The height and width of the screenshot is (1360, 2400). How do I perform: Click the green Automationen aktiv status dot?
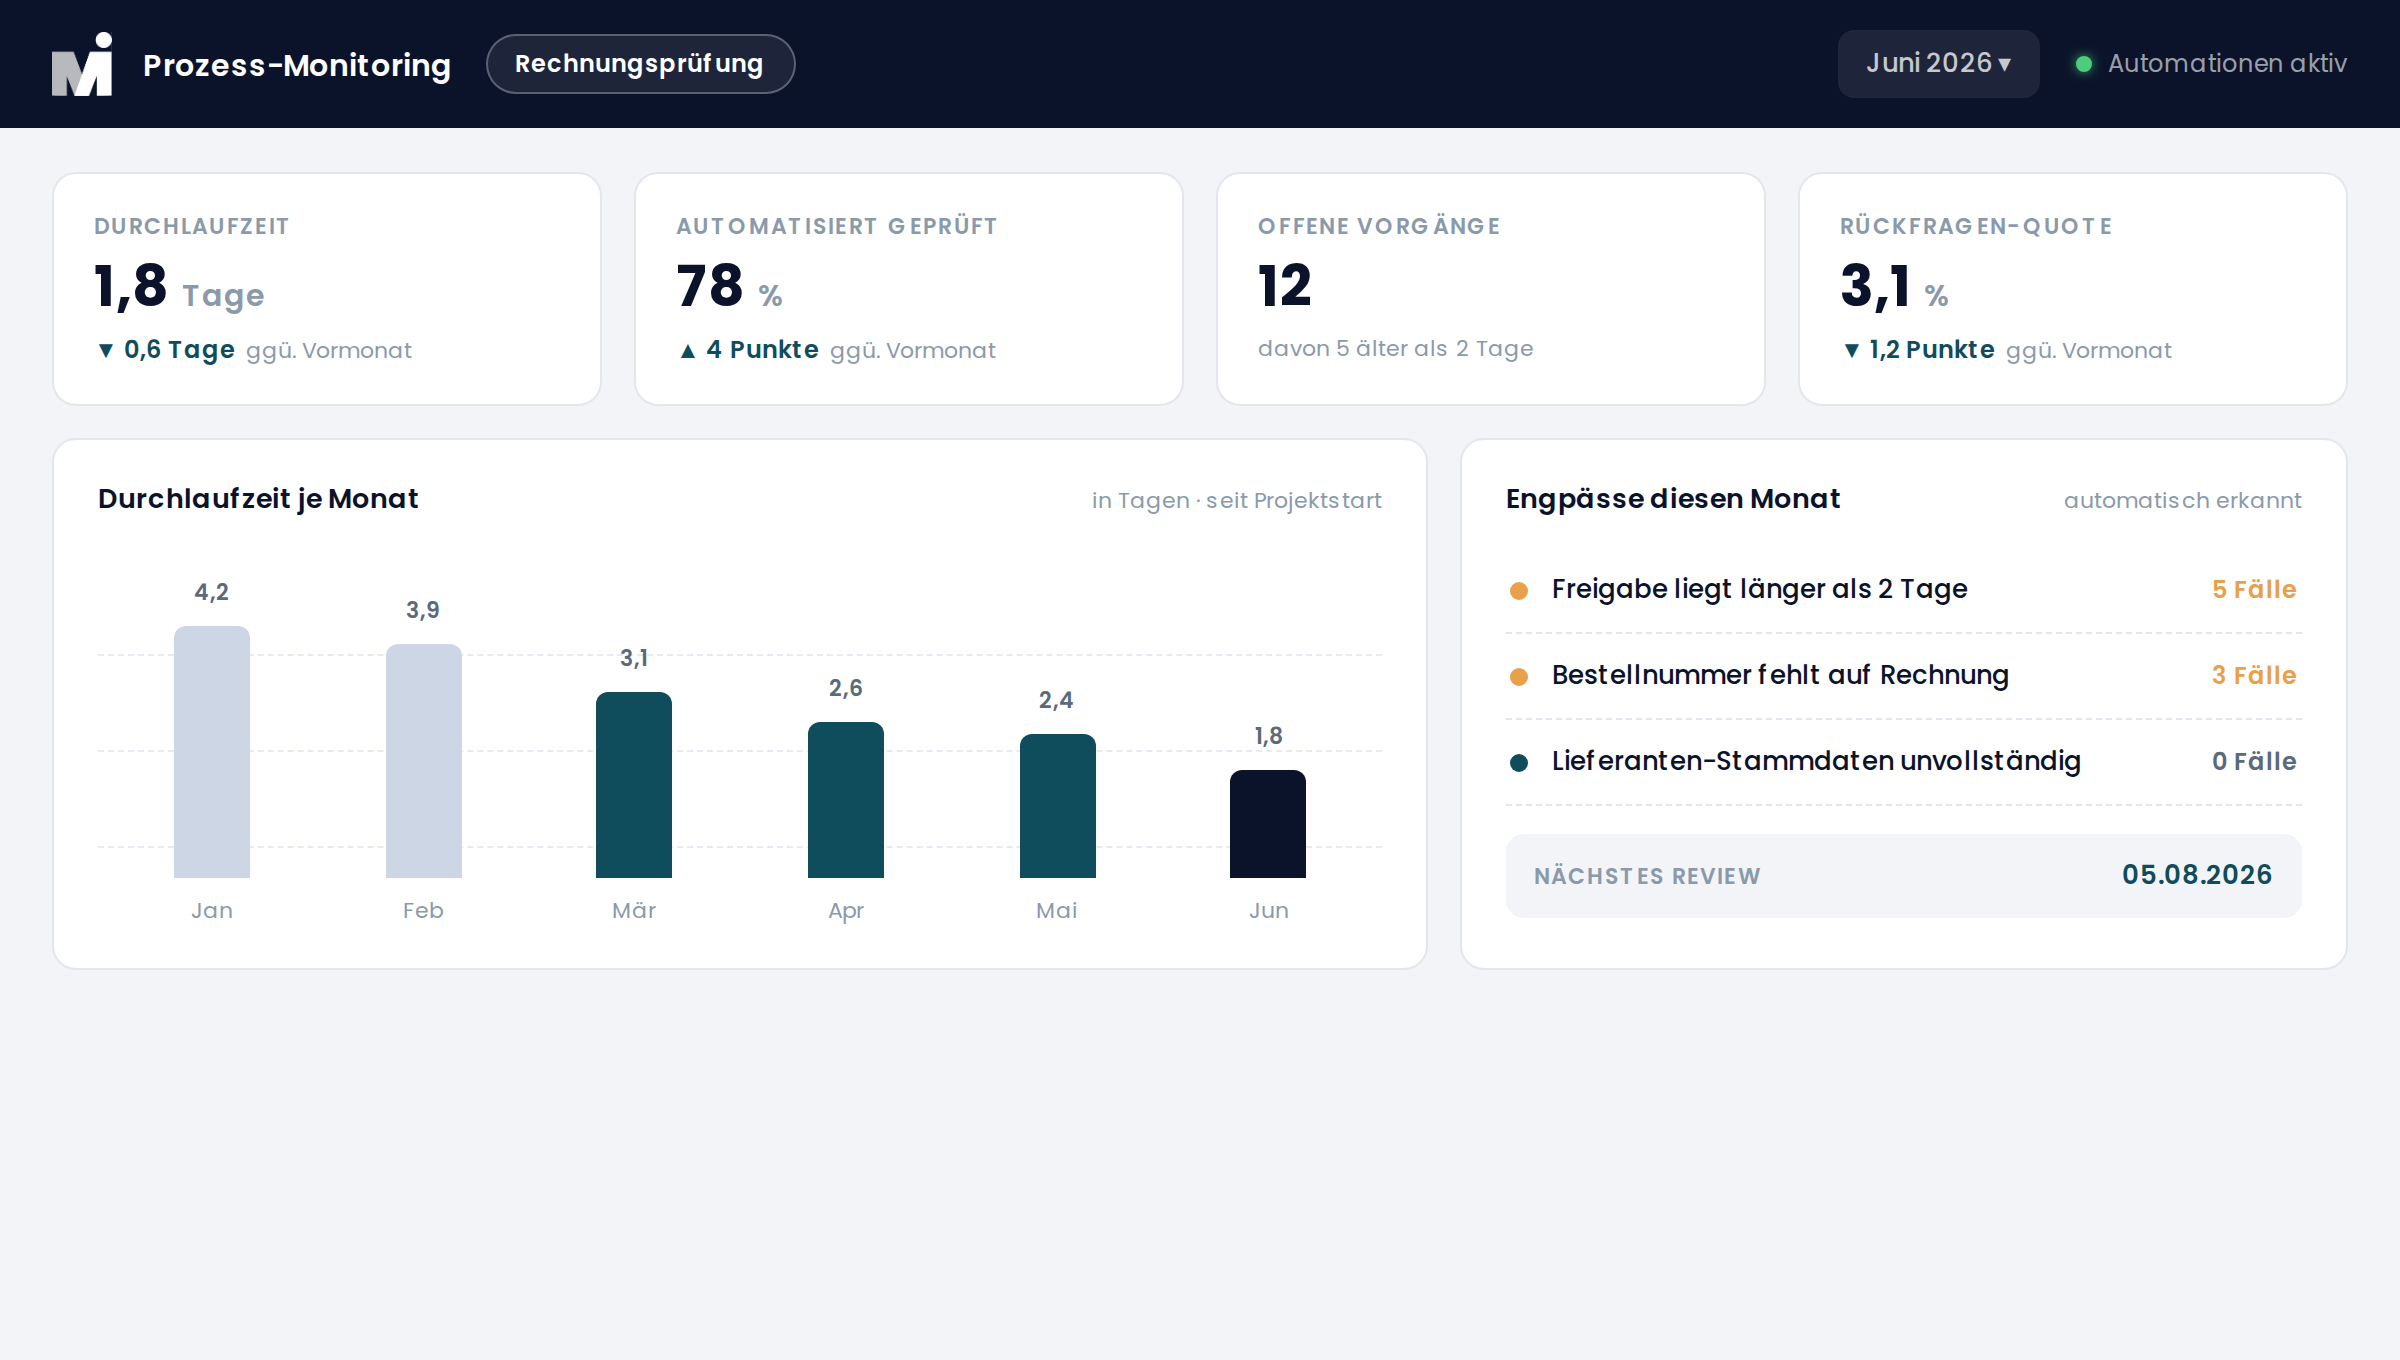pos(2084,64)
